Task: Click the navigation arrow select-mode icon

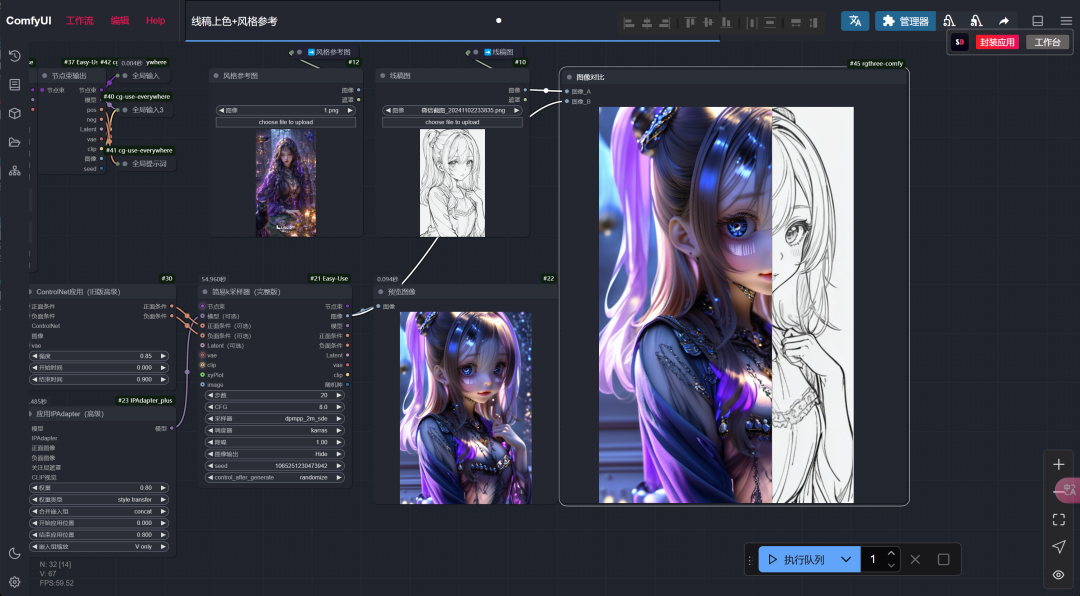Action: [1059, 547]
